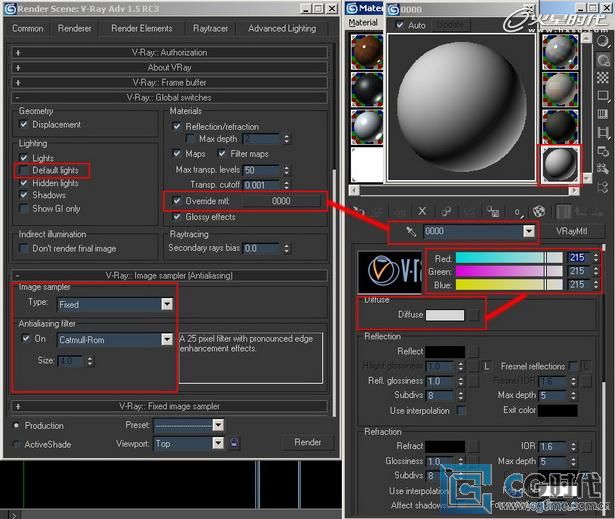Select the empty white sample slot
Image resolution: width=615 pixels, height=519 pixels.
pos(367,164)
